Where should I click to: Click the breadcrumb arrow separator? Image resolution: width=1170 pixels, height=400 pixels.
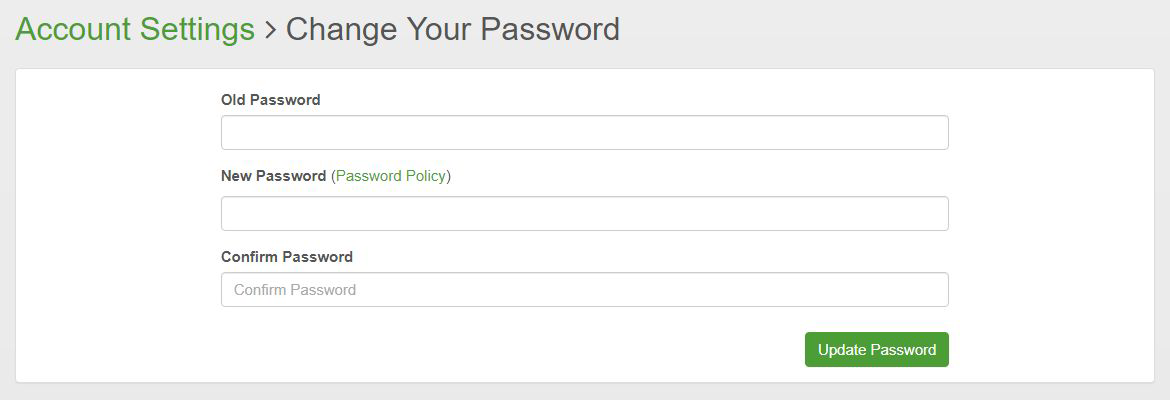coord(270,30)
